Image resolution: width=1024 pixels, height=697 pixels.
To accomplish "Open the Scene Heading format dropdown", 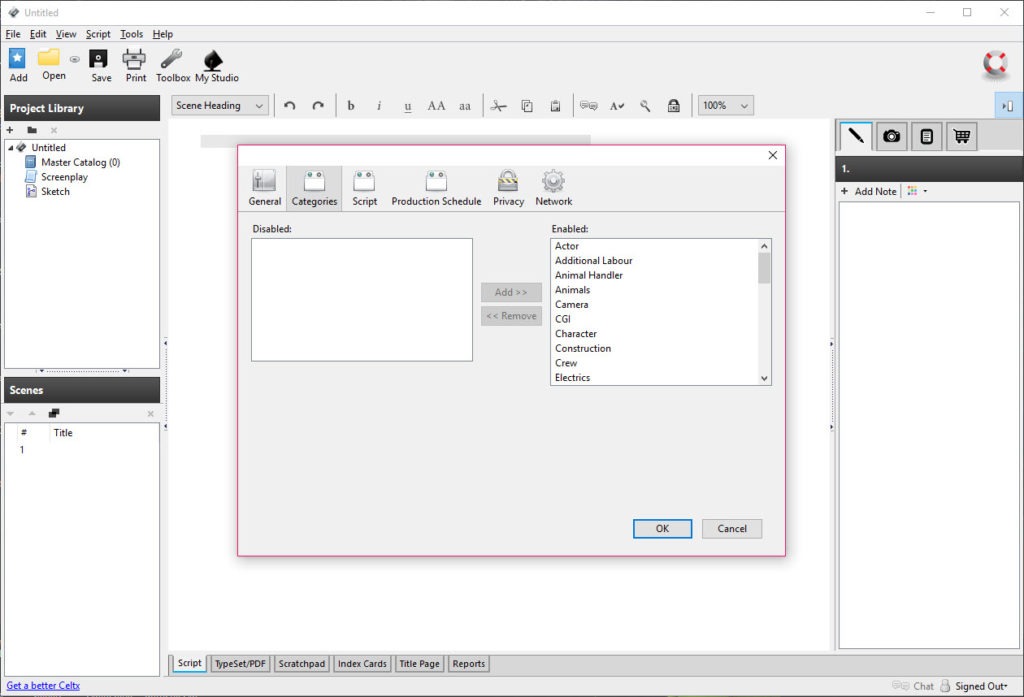I will pos(220,106).
